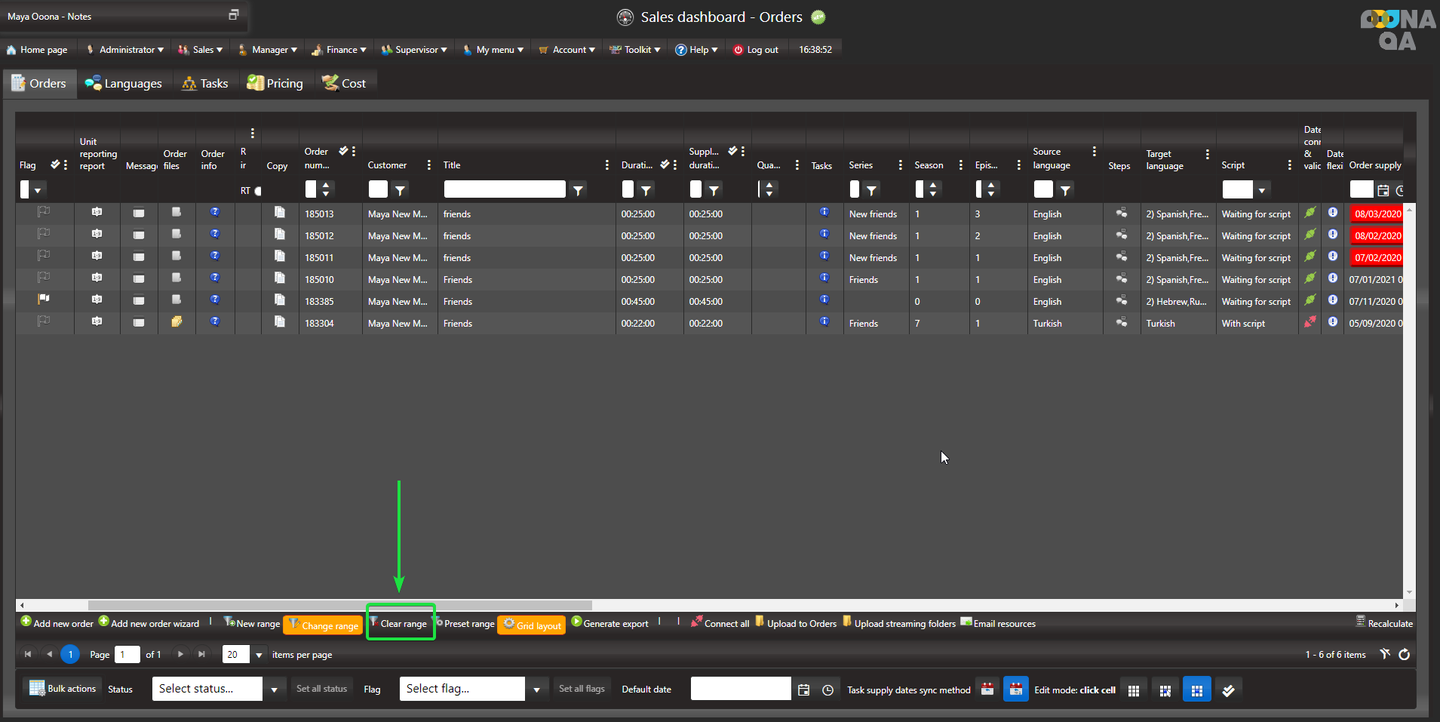1440x722 pixels.
Task: Open the Finance menu
Action: pyautogui.click(x=339, y=49)
